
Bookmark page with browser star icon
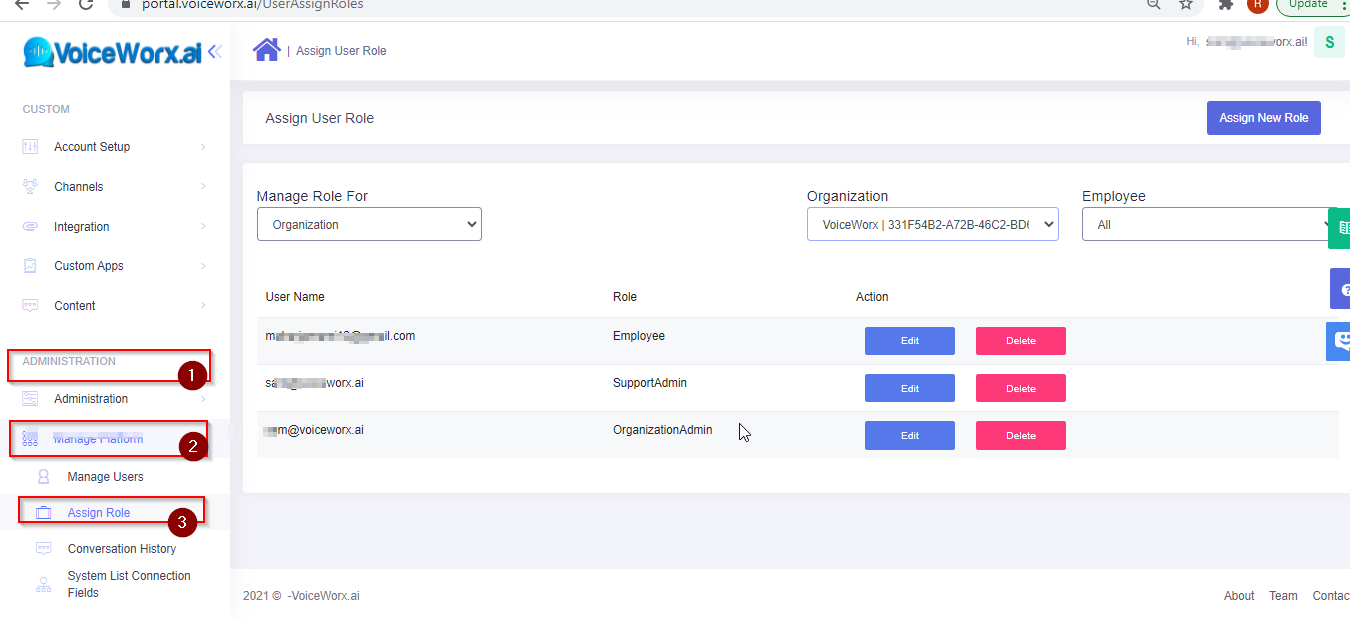point(1186,5)
